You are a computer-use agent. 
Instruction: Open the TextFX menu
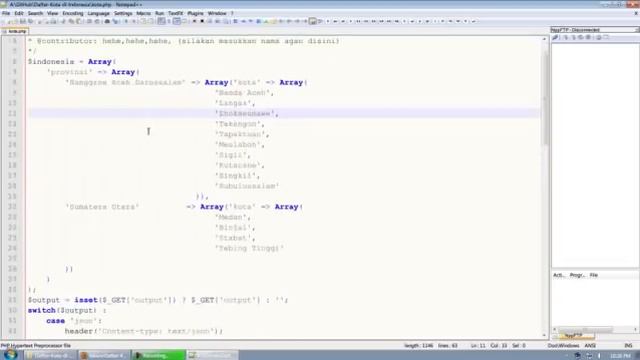tap(176, 13)
